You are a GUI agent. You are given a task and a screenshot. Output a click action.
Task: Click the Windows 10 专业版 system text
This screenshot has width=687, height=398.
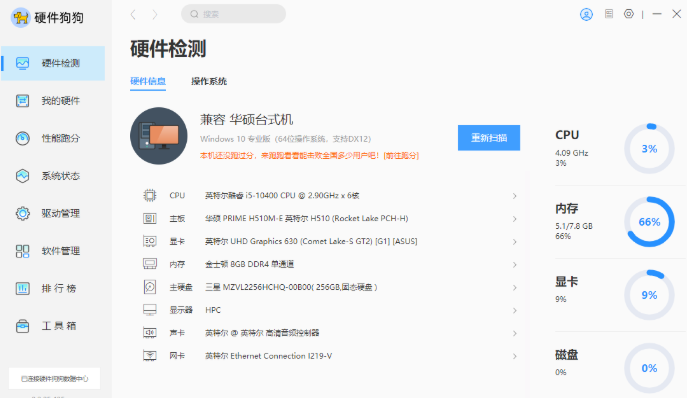click(x=285, y=139)
